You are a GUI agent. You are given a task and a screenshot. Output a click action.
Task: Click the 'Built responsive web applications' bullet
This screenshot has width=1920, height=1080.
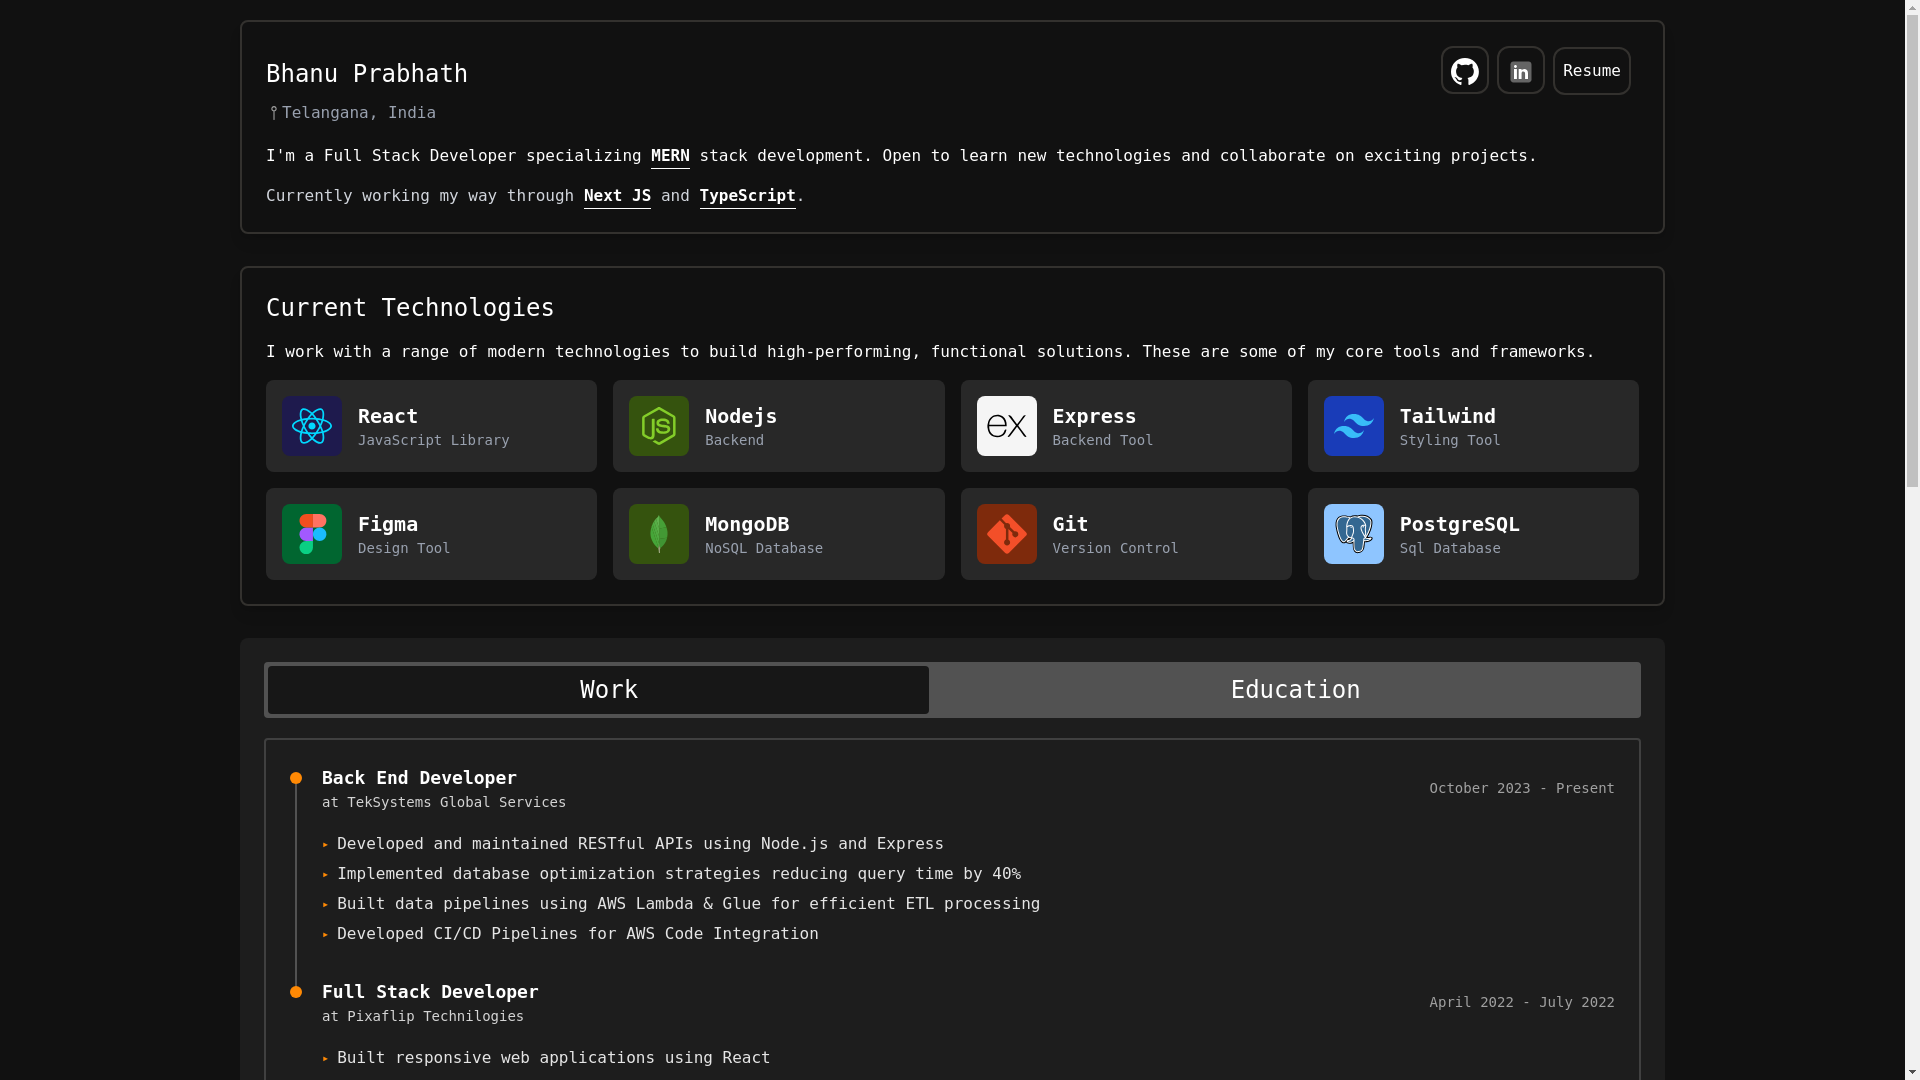tap(553, 1058)
